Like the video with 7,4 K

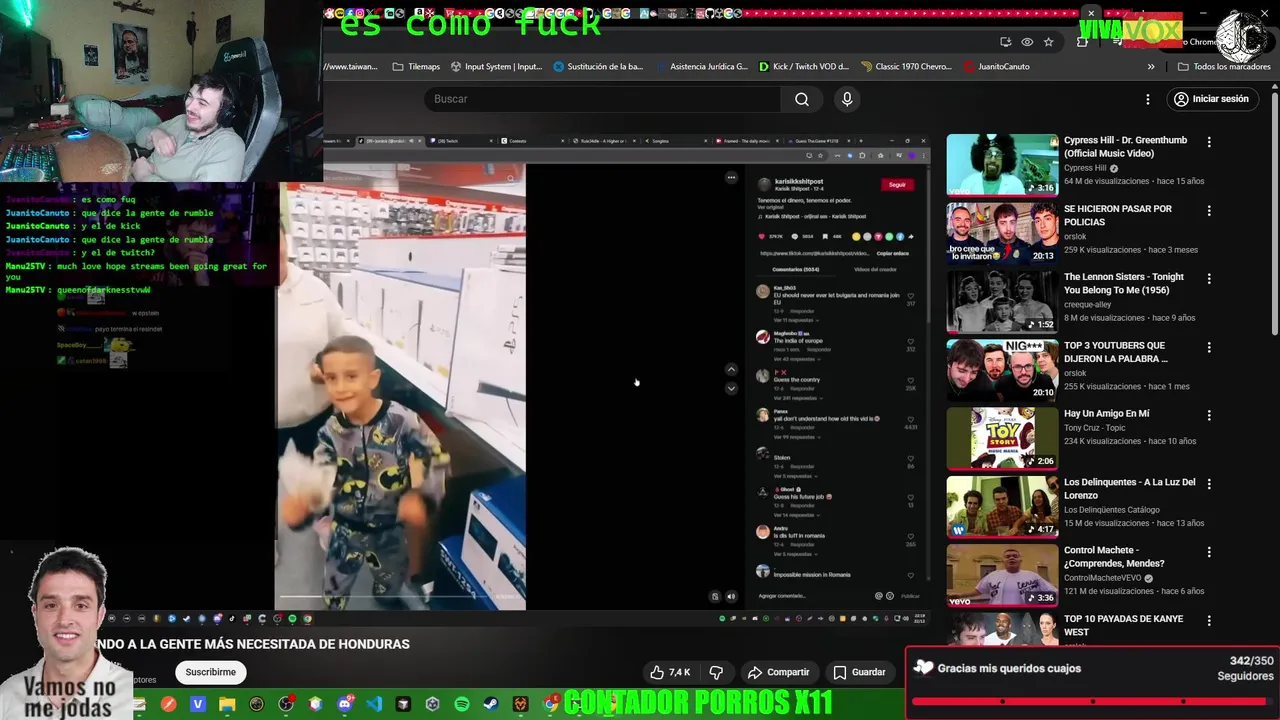point(669,672)
